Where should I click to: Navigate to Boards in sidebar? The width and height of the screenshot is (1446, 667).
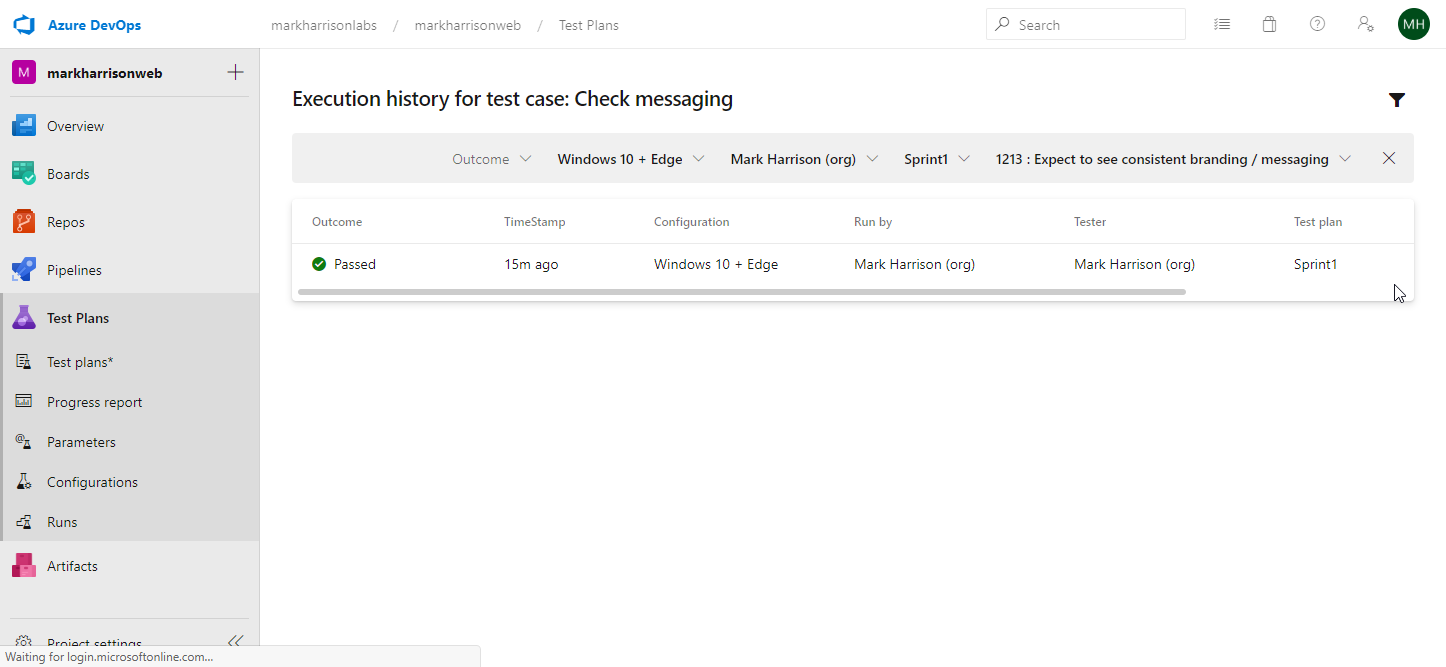[x=68, y=174]
